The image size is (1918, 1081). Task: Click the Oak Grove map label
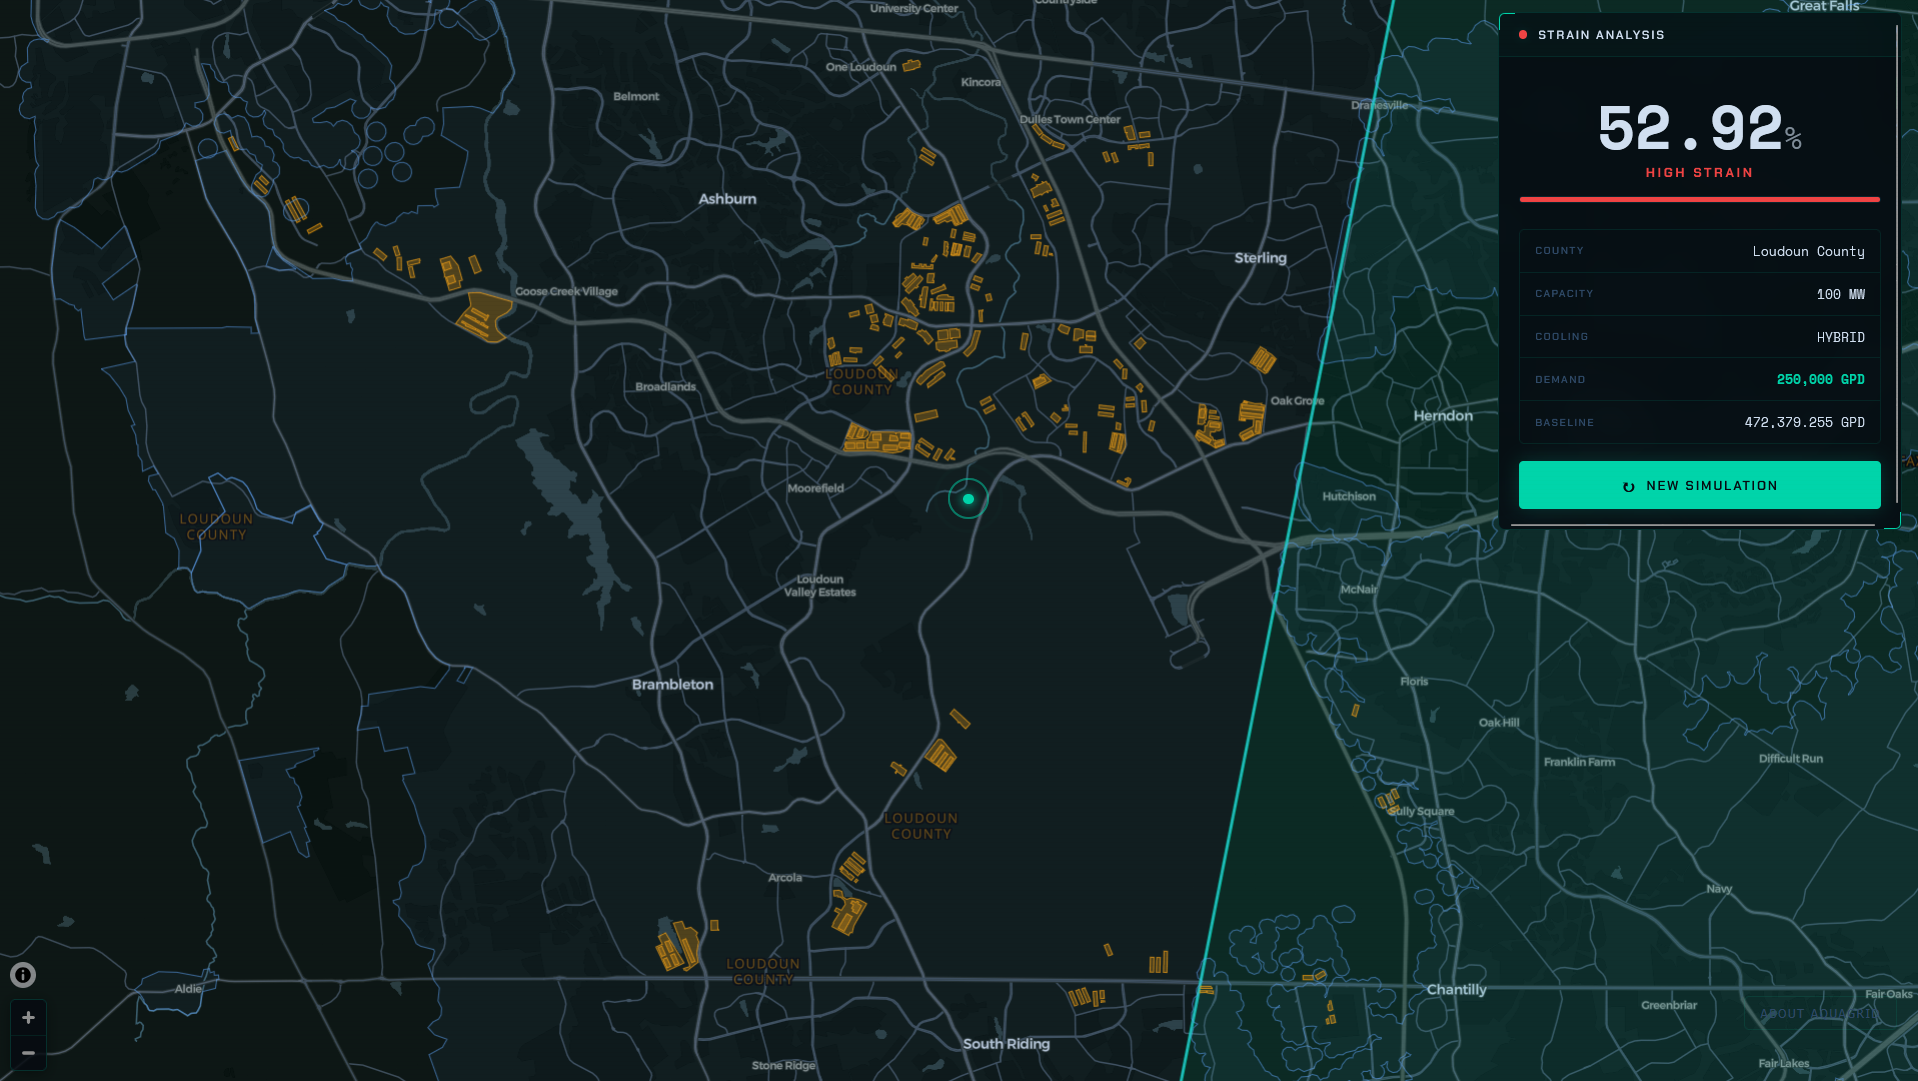(1297, 401)
